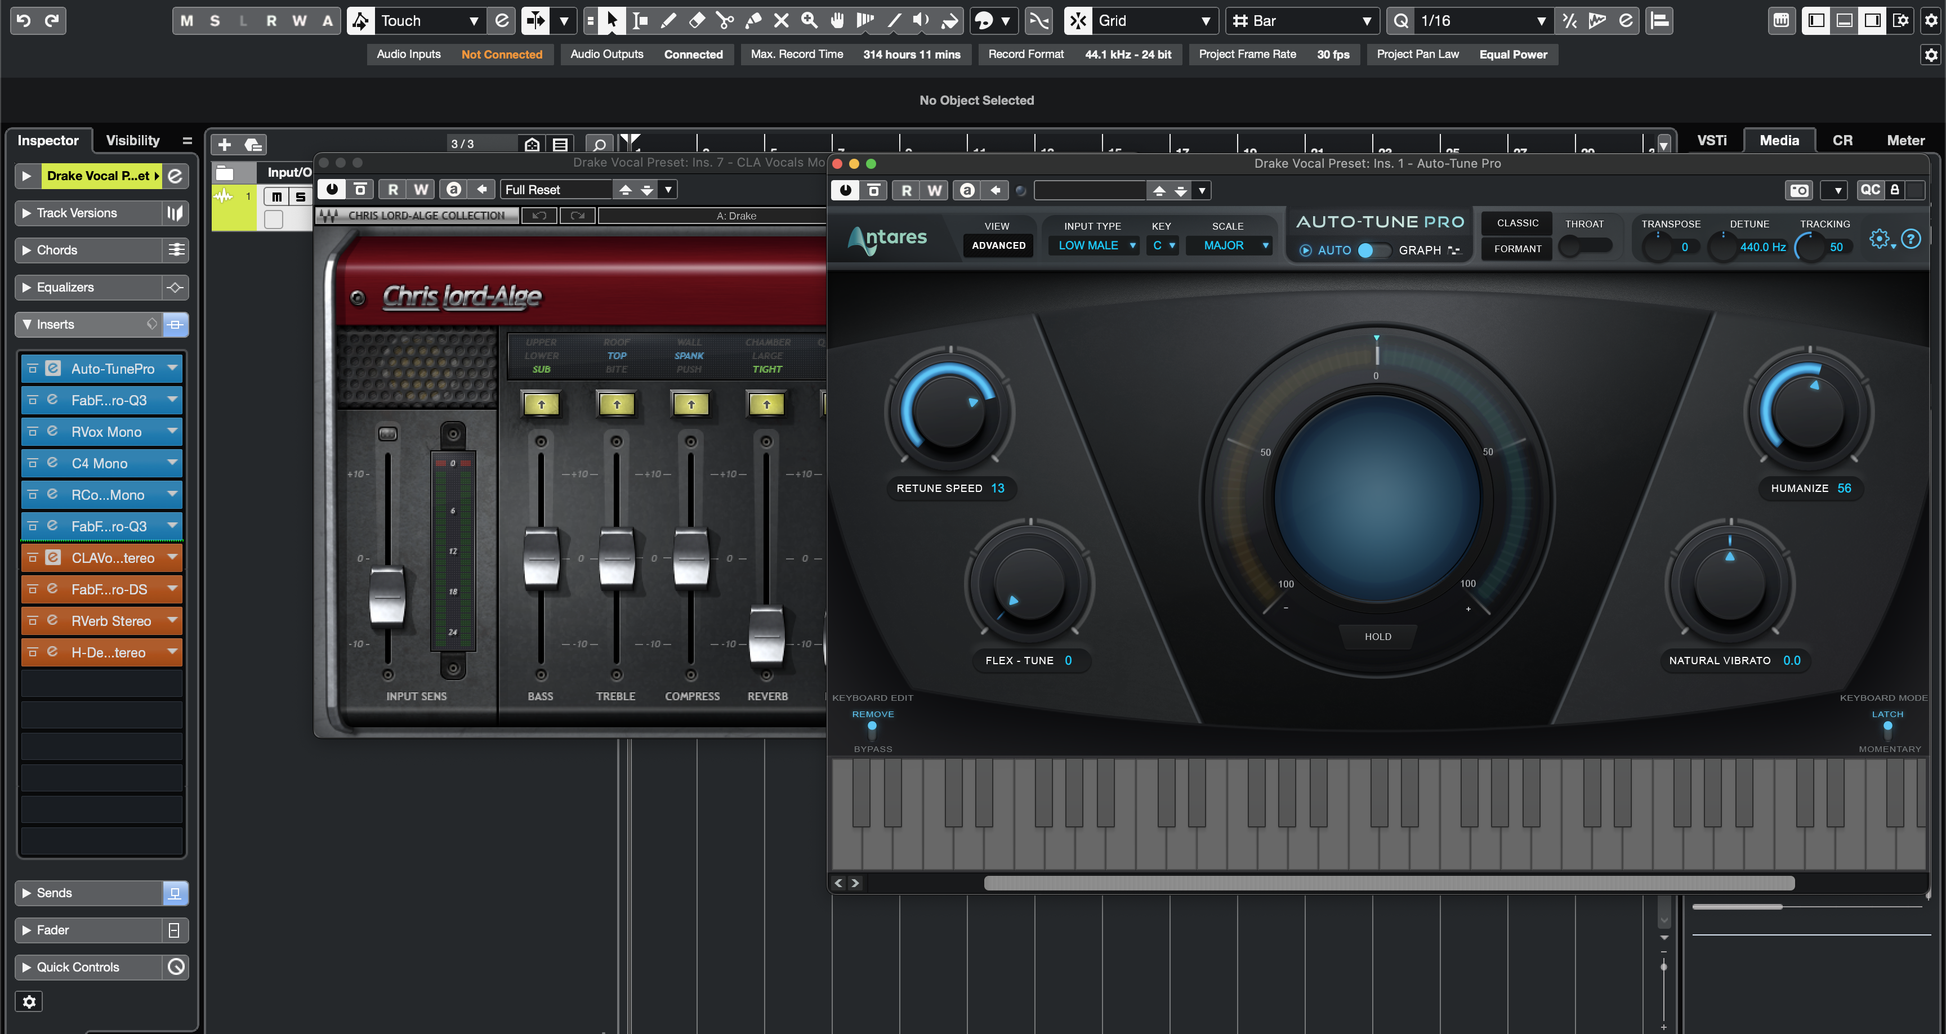1946x1034 pixels.
Task: Click the Retune Speed knob
Action: [x=949, y=411]
